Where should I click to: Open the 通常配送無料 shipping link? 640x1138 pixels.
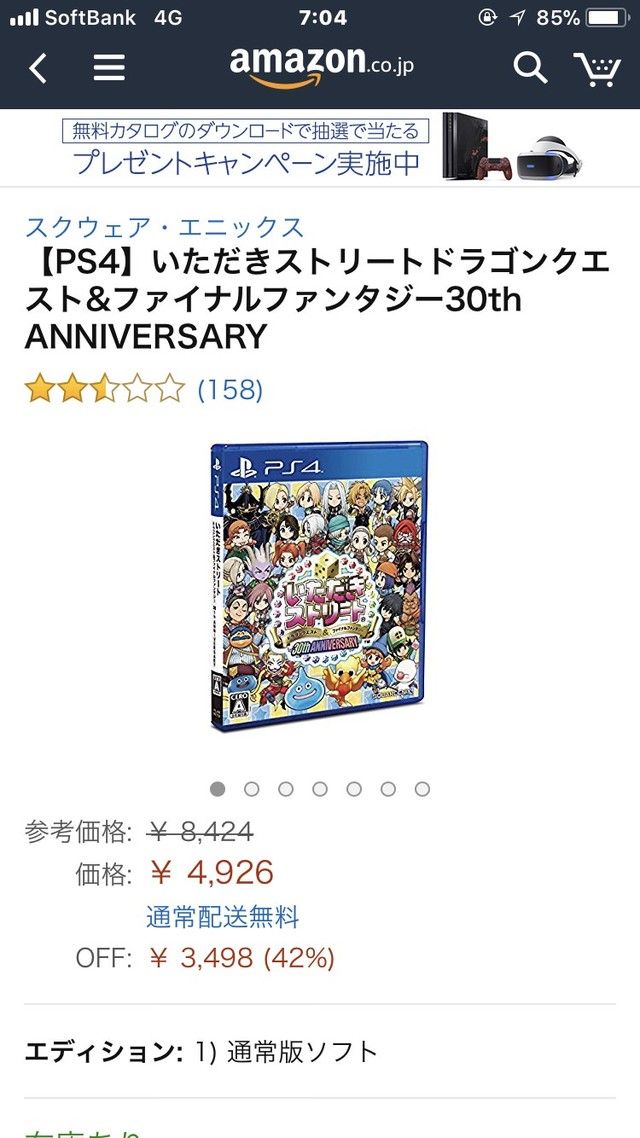click(x=223, y=917)
